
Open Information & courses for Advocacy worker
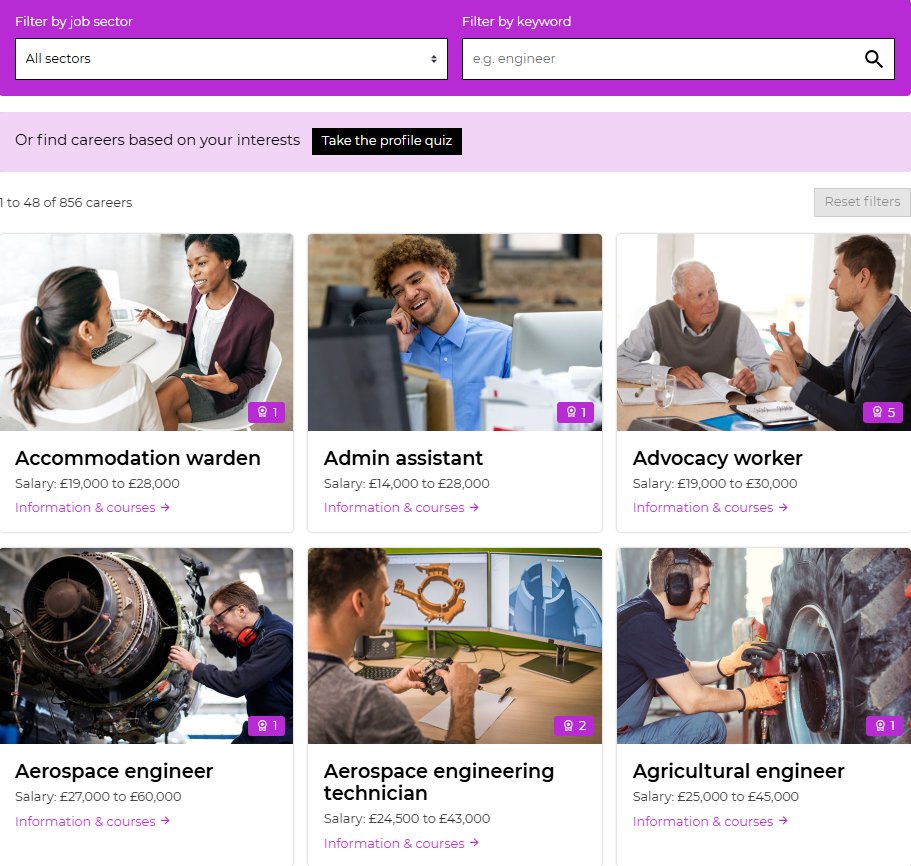tap(702, 507)
